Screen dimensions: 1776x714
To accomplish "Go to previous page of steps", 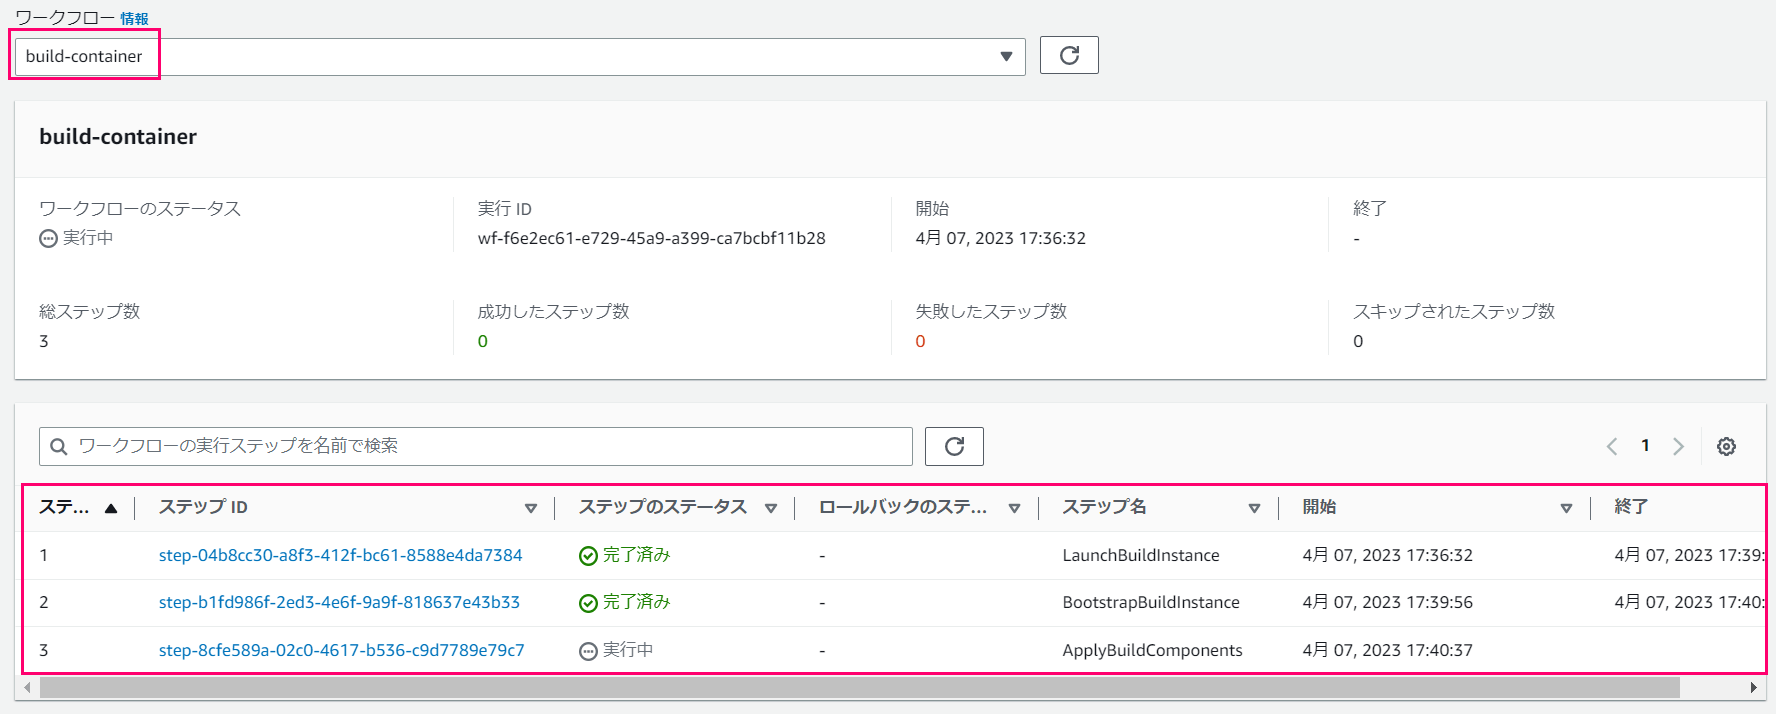I will [1612, 446].
